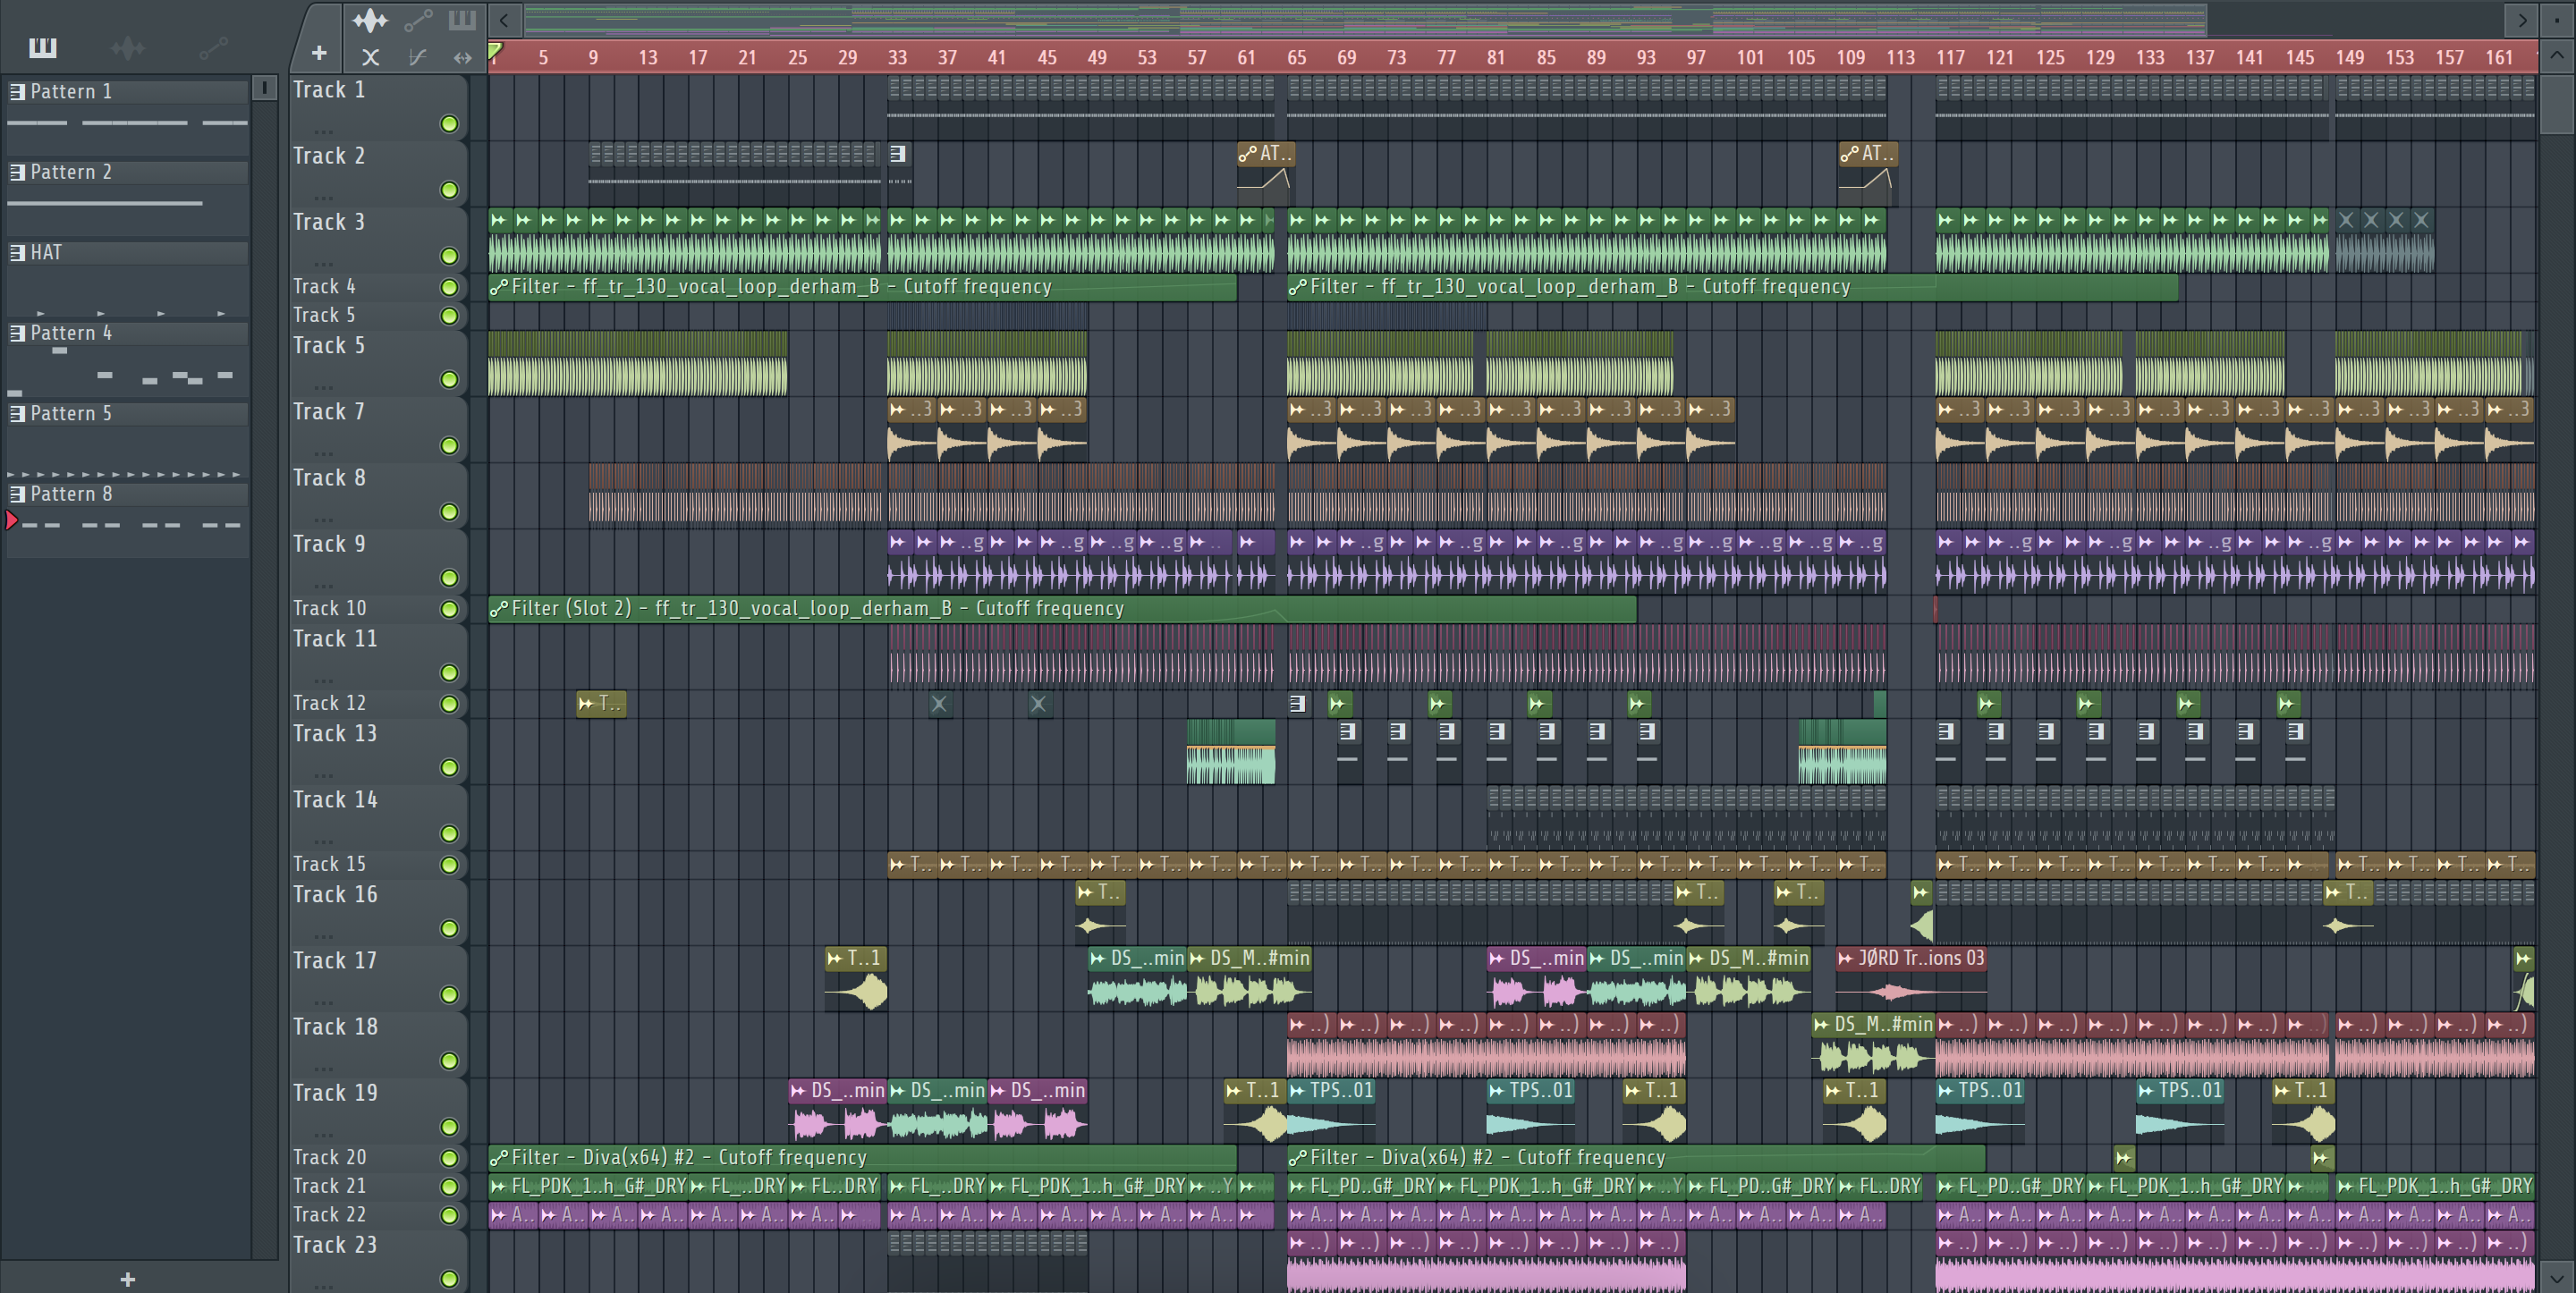Click first TPS..01 audio clip on Track 19
The image size is (2576, 1293).
[1331, 1109]
